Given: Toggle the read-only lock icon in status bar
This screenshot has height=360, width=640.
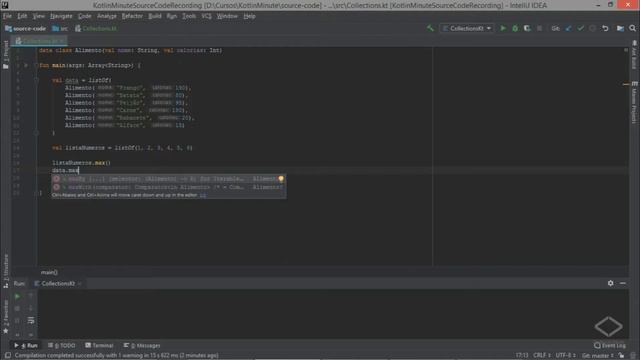Looking at the screenshot, I should [x=621, y=356].
